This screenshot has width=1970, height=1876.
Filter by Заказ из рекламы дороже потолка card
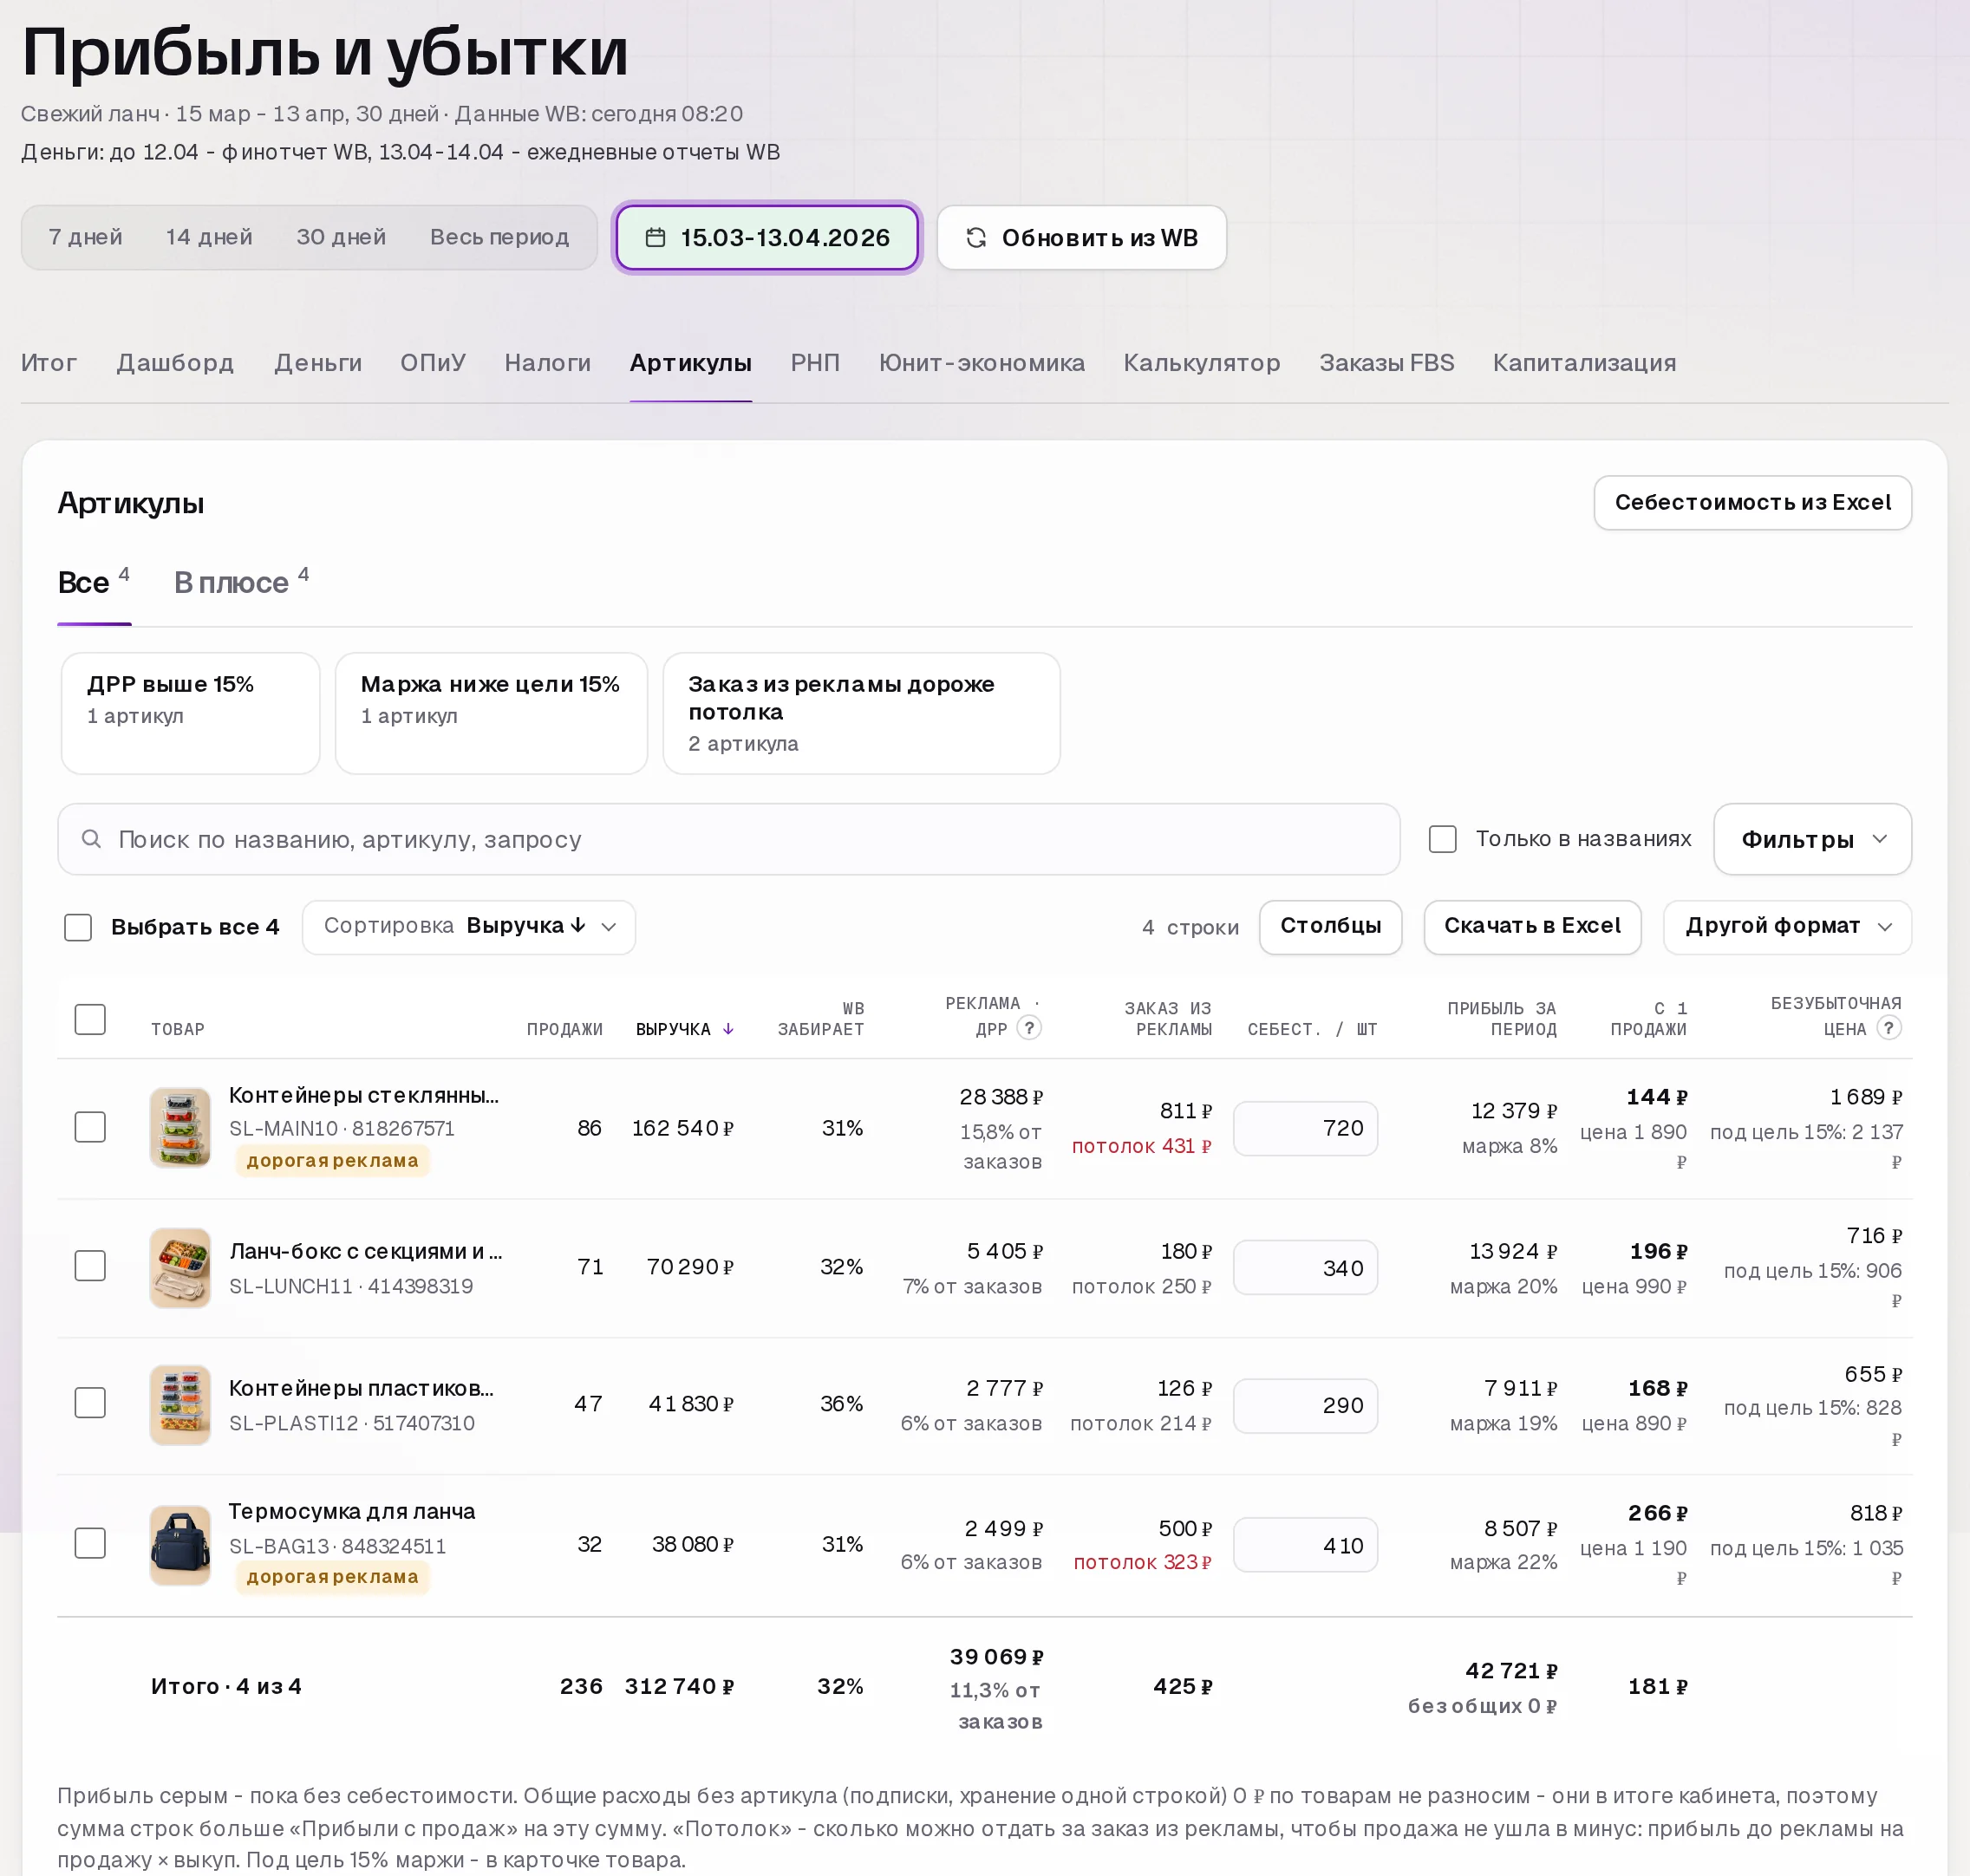[861, 714]
